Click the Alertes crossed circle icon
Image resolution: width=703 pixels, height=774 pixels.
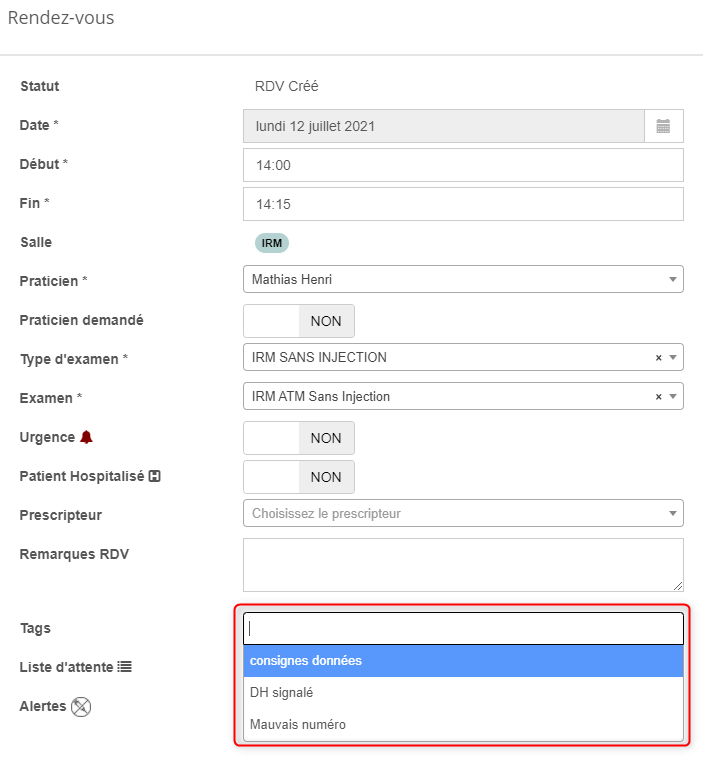coord(81,706)
